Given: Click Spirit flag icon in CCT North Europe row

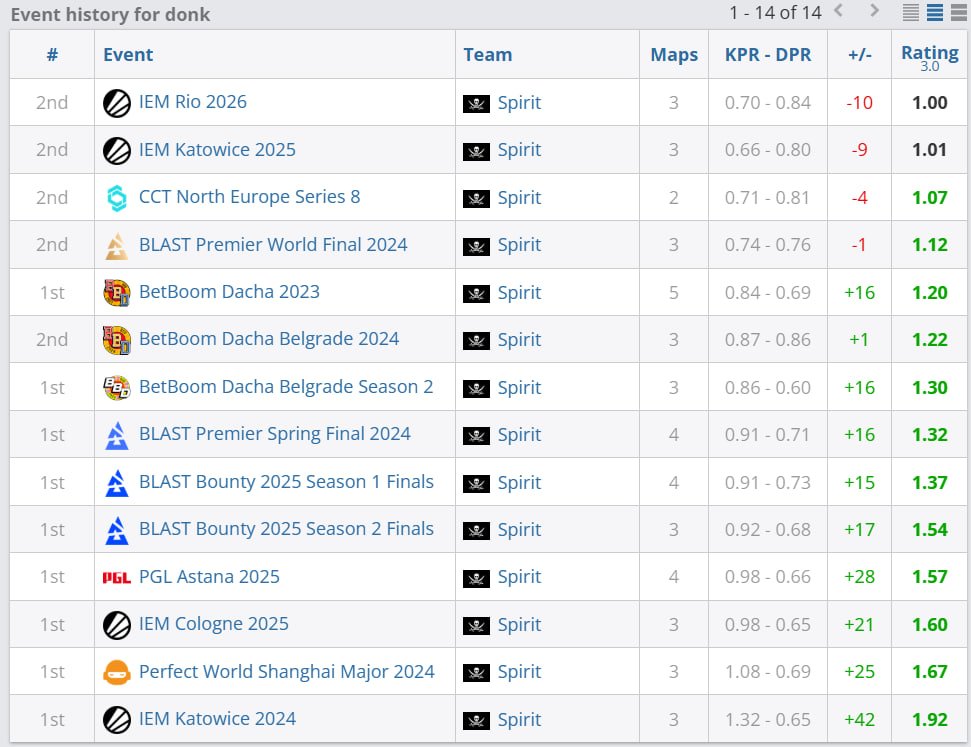Looking at the screenshot, I should pyautogui.click(x=476, y=199).
